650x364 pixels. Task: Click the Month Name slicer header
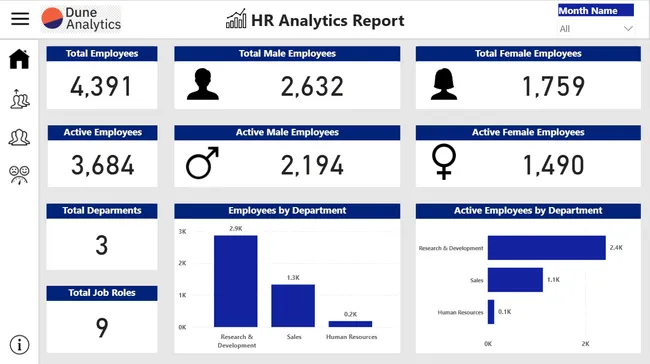coord(596,10)
